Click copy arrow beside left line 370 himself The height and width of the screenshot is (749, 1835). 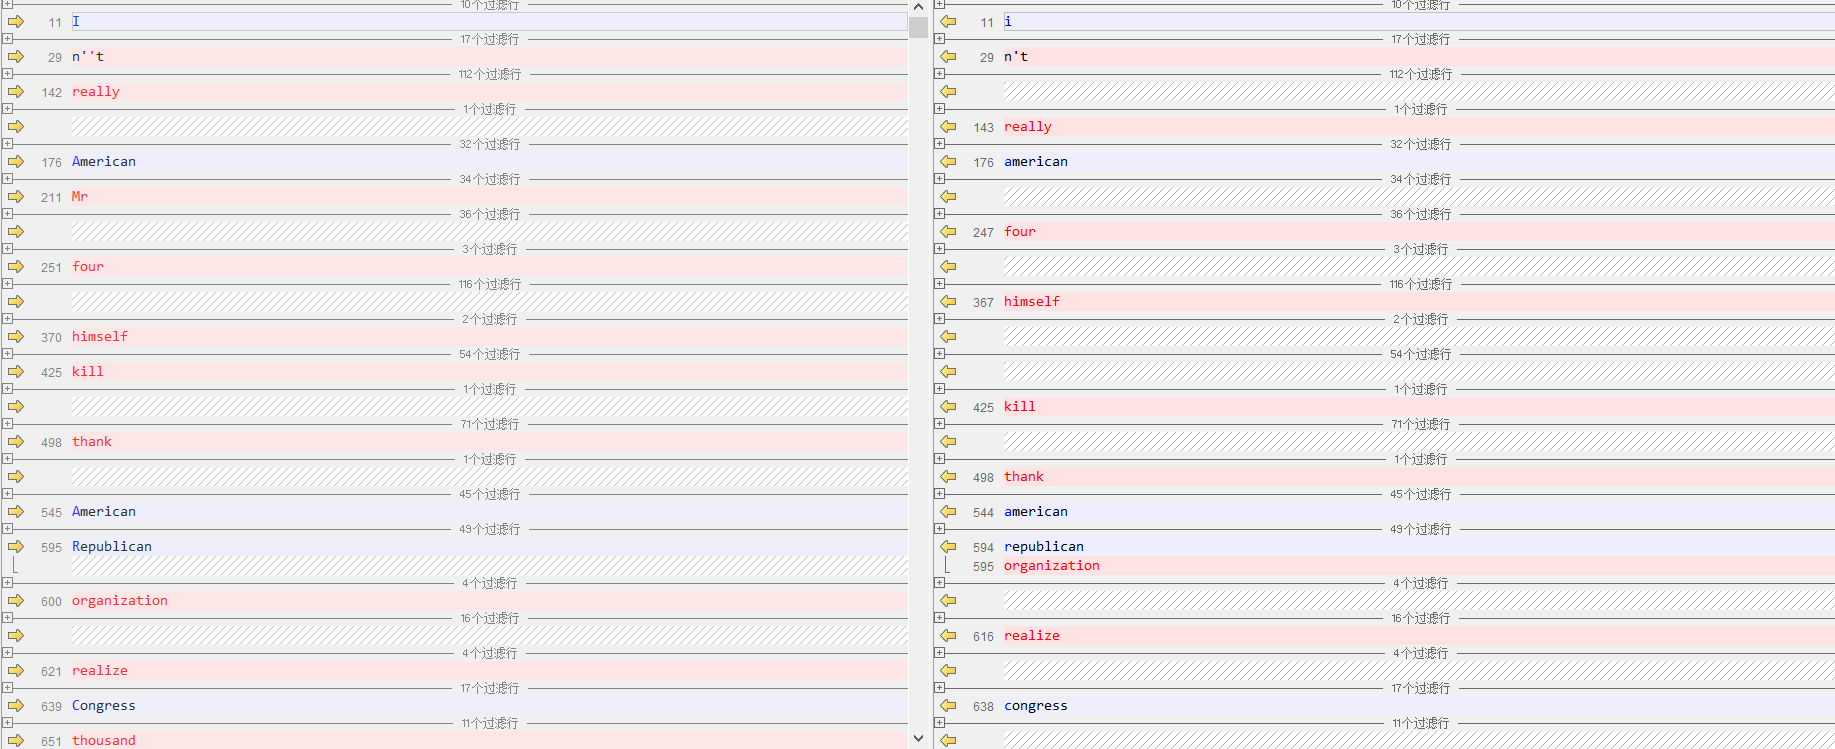[x=16, y=337]
